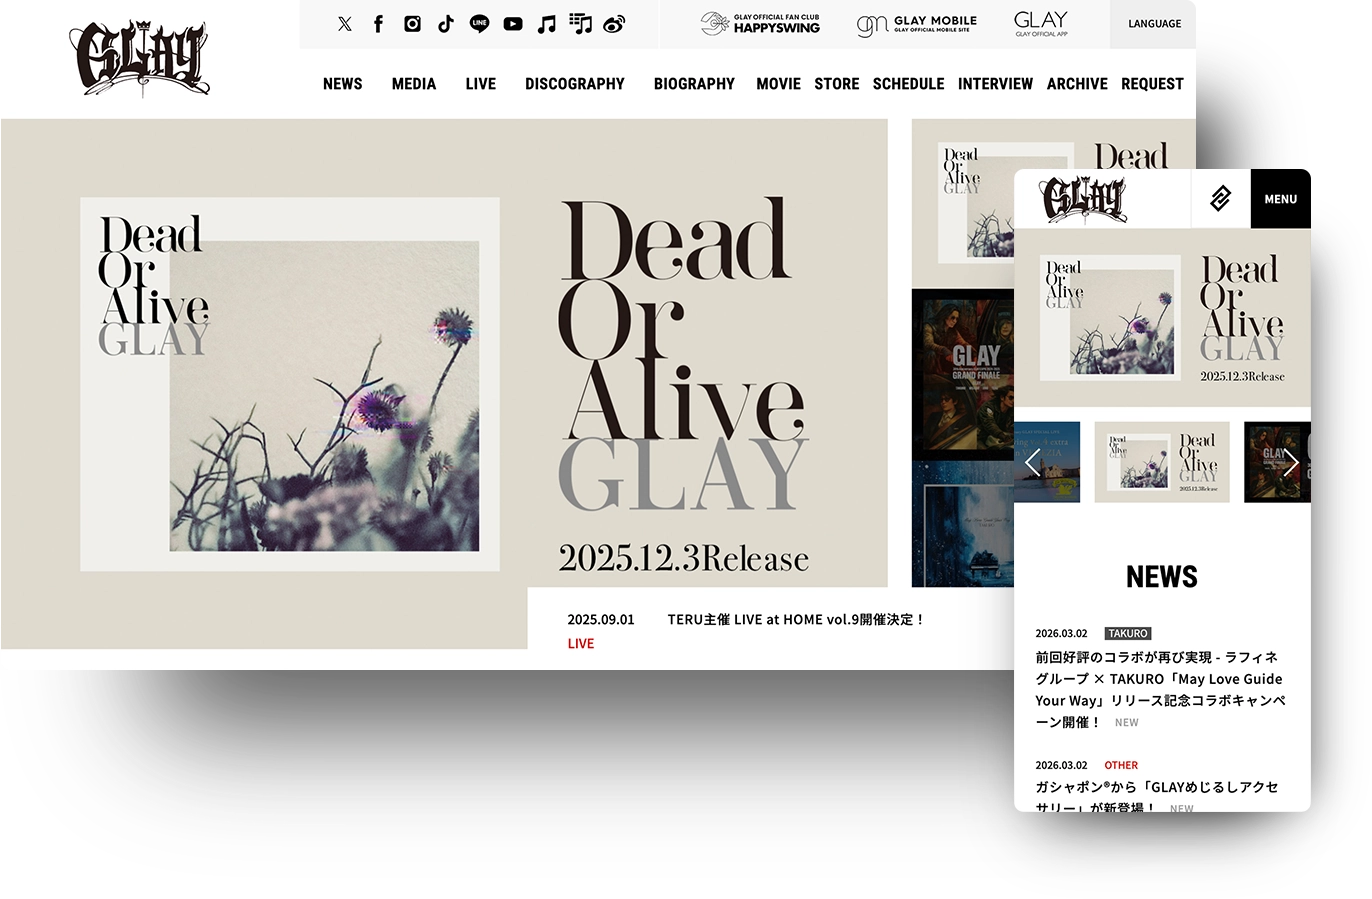Select the Weibo icon
1372x899 pixels.
pyautogui.click(x=614, y=23)
